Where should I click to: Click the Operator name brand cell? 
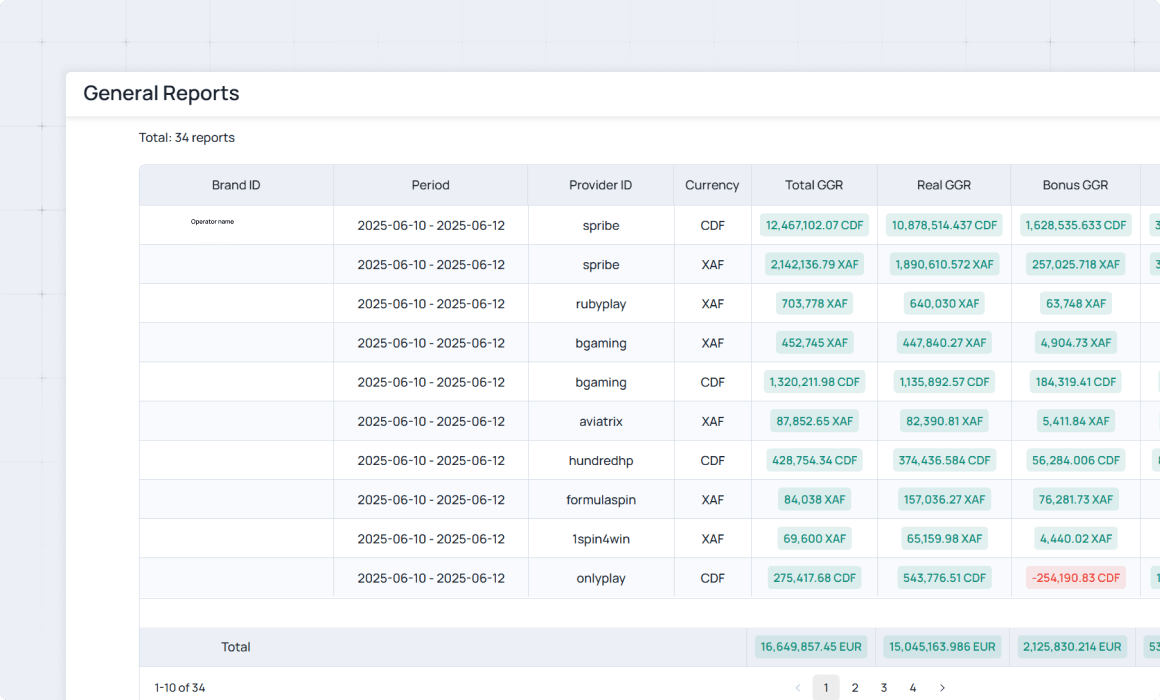click(212, 222)
